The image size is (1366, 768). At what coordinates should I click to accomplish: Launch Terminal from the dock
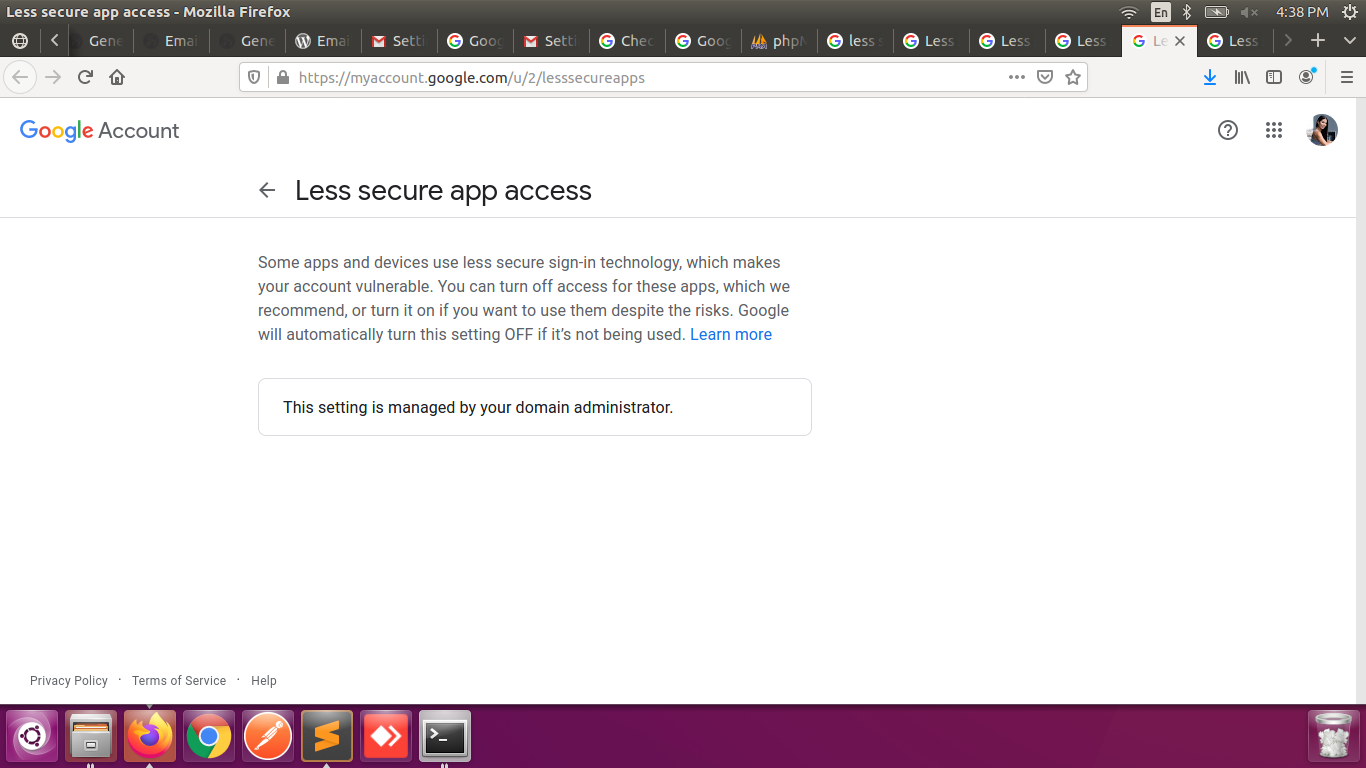tap(445, 737)
